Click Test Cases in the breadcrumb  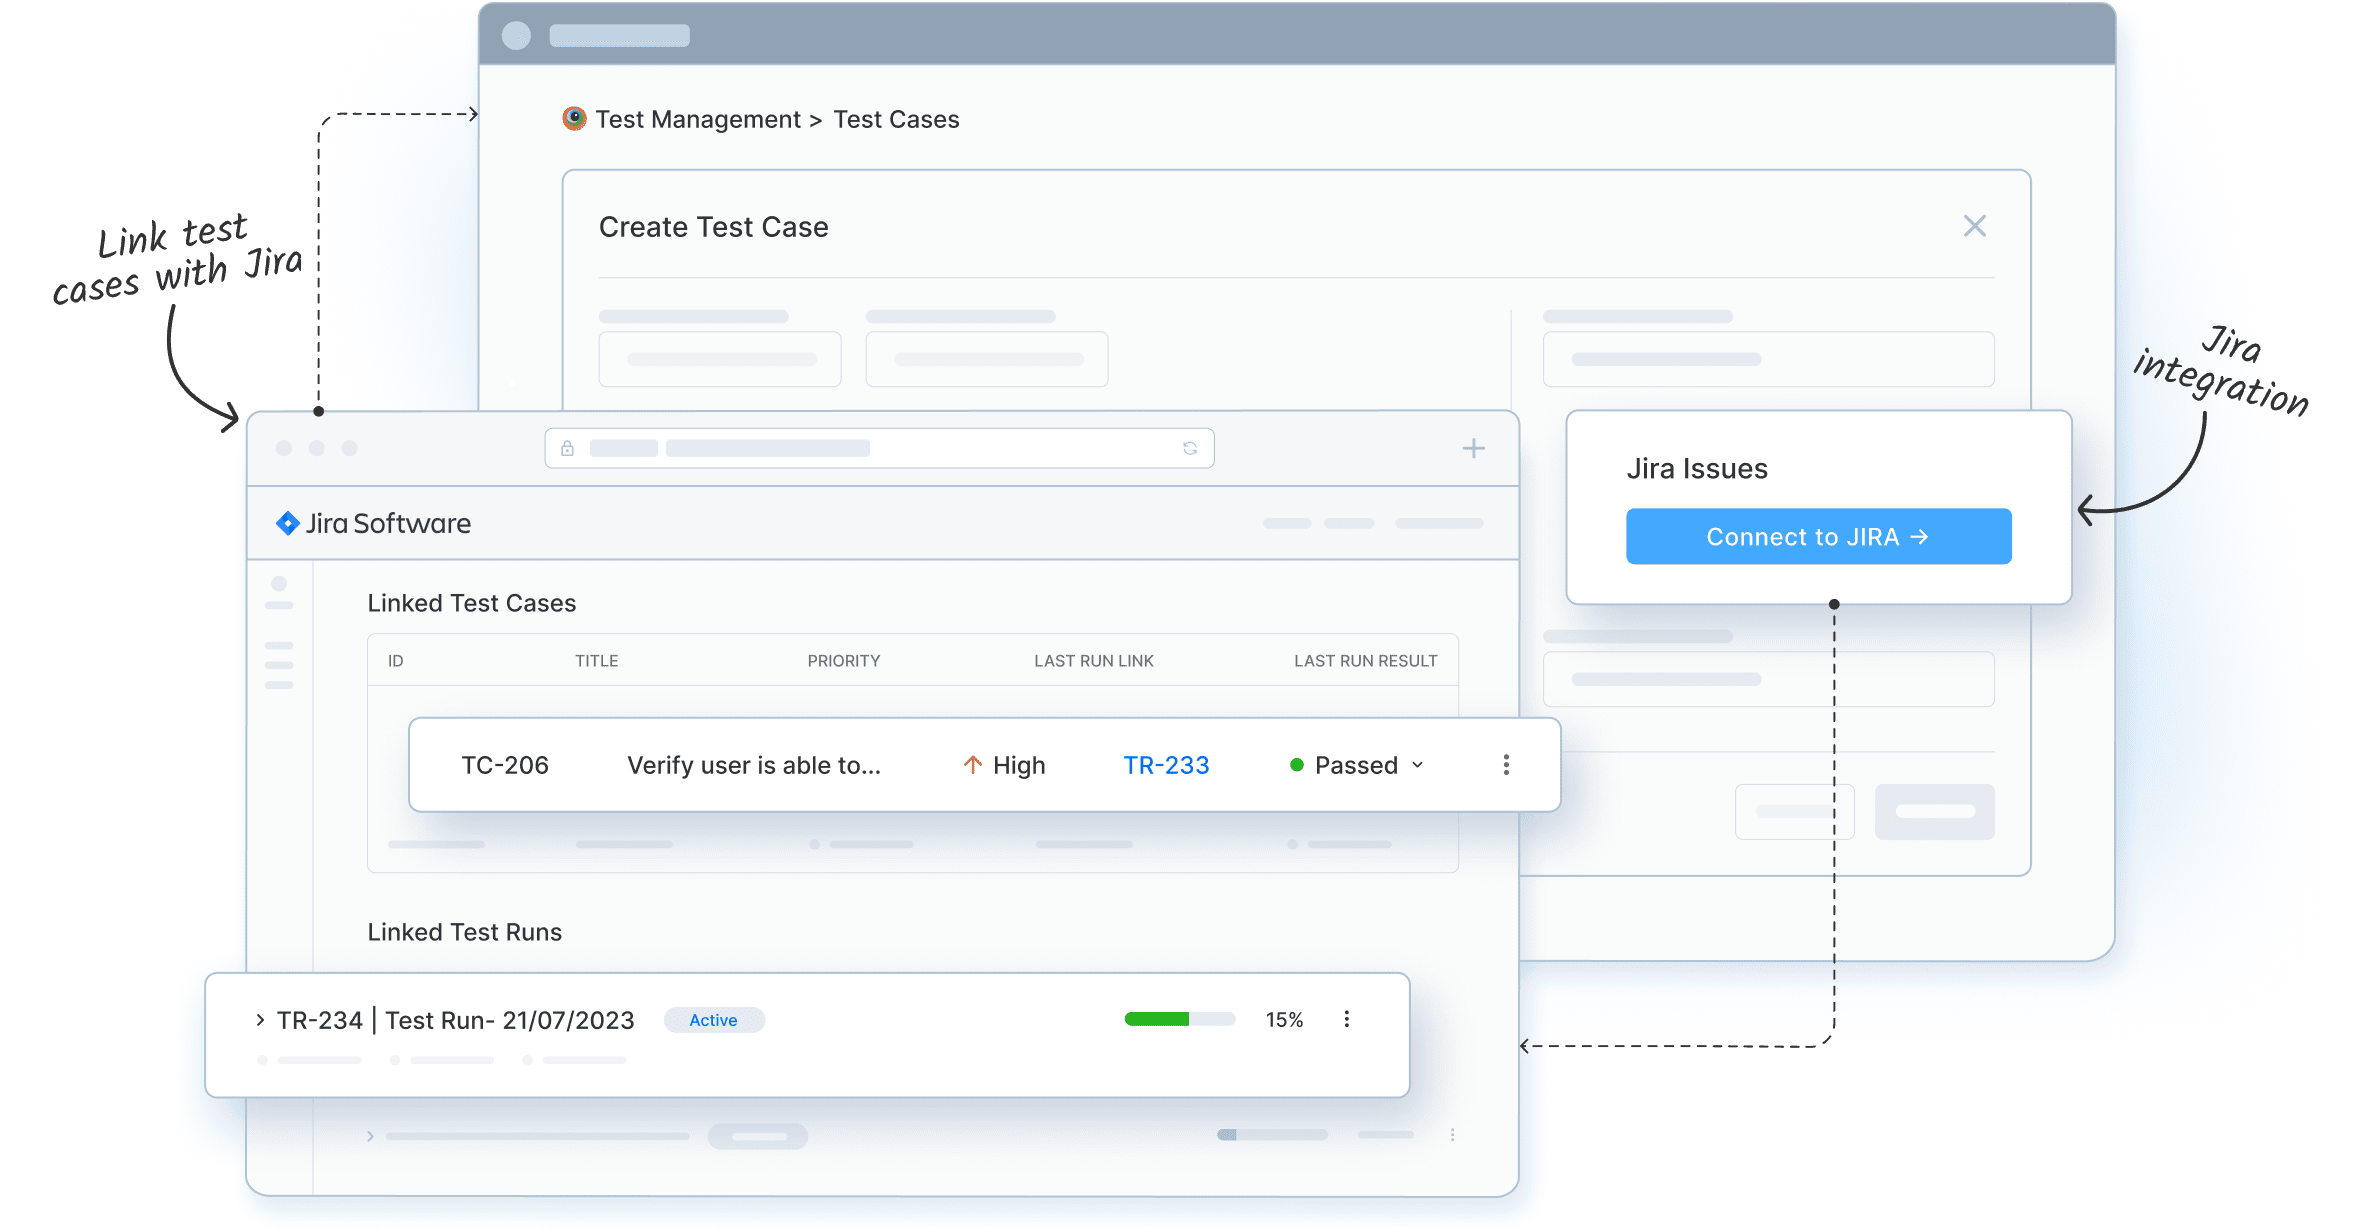pyautogui.click(x=895, y=119)
